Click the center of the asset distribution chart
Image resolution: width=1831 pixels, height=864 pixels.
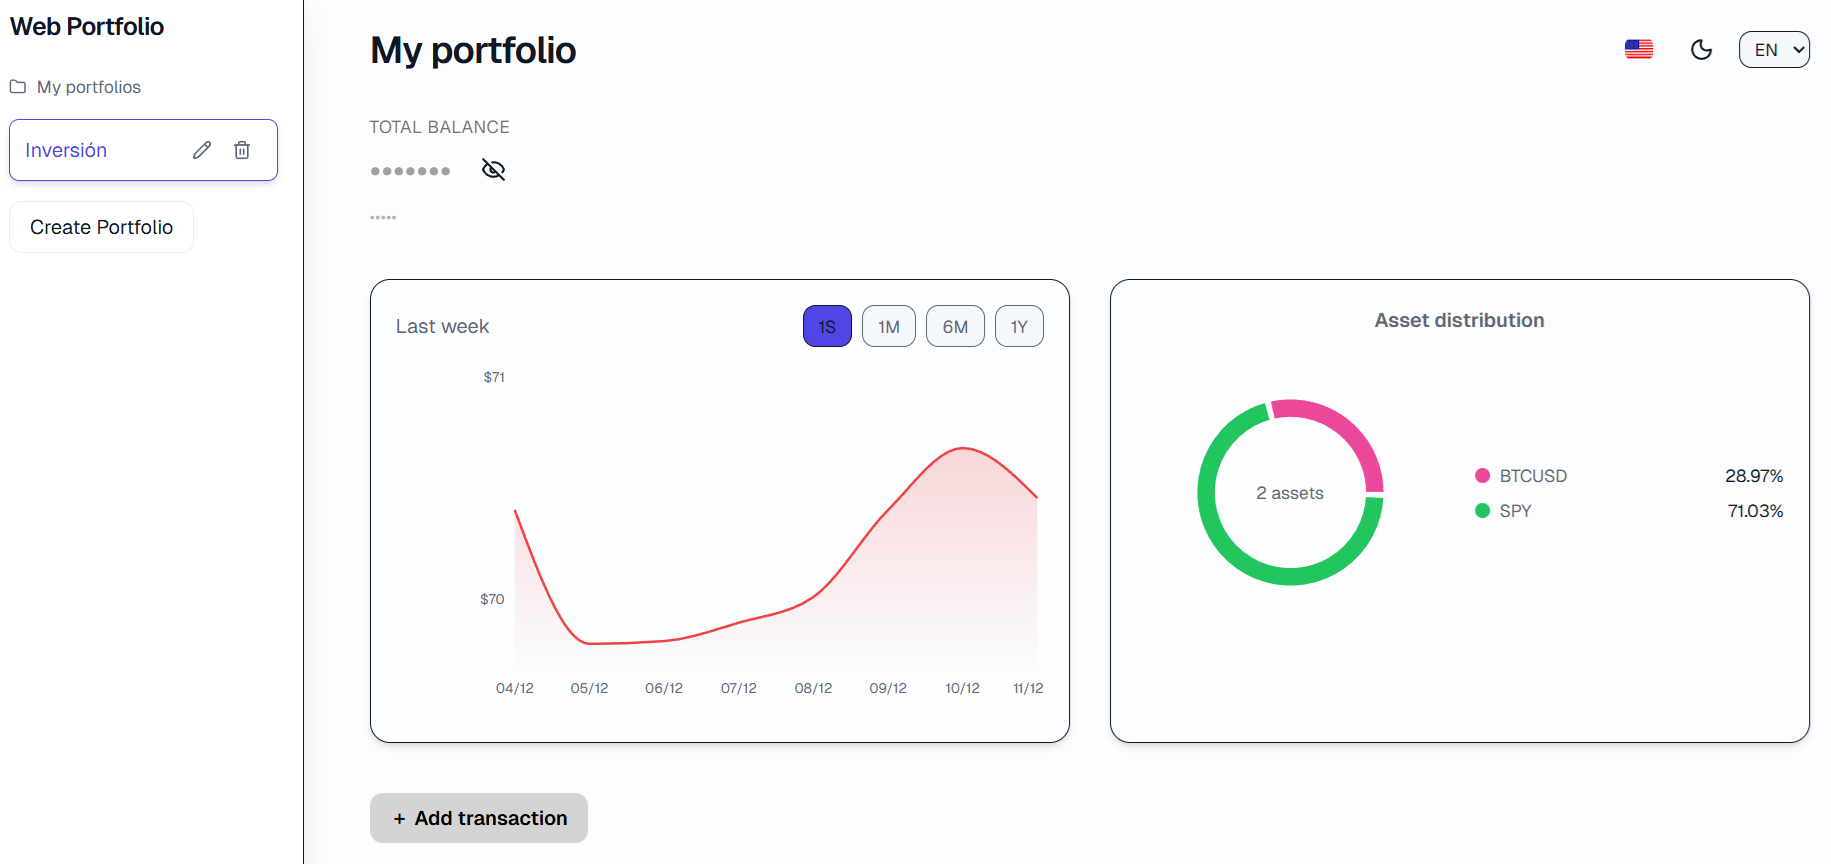tap(1290, 492)
